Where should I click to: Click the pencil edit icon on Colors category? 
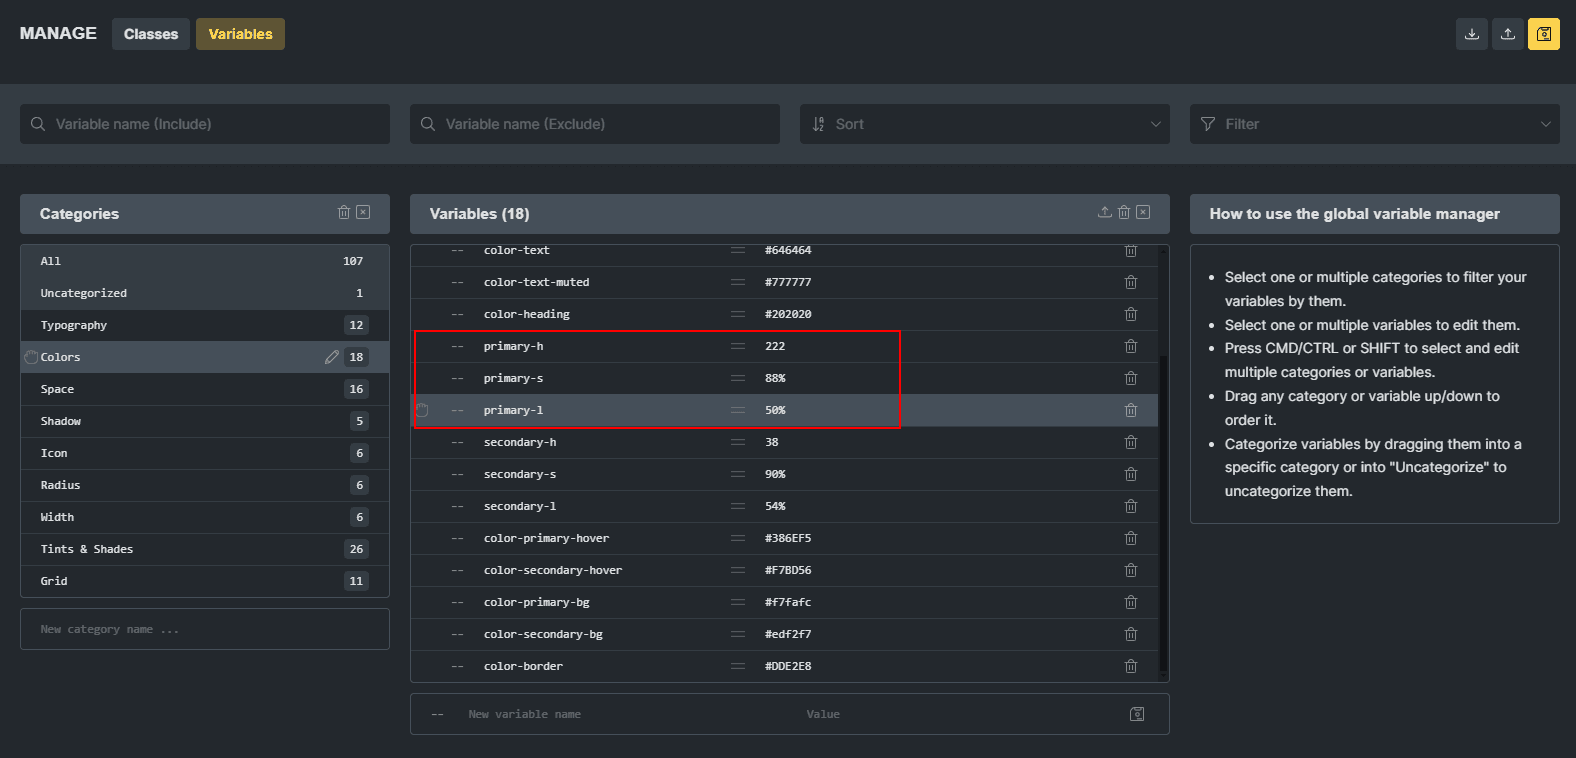coord(332,357)
